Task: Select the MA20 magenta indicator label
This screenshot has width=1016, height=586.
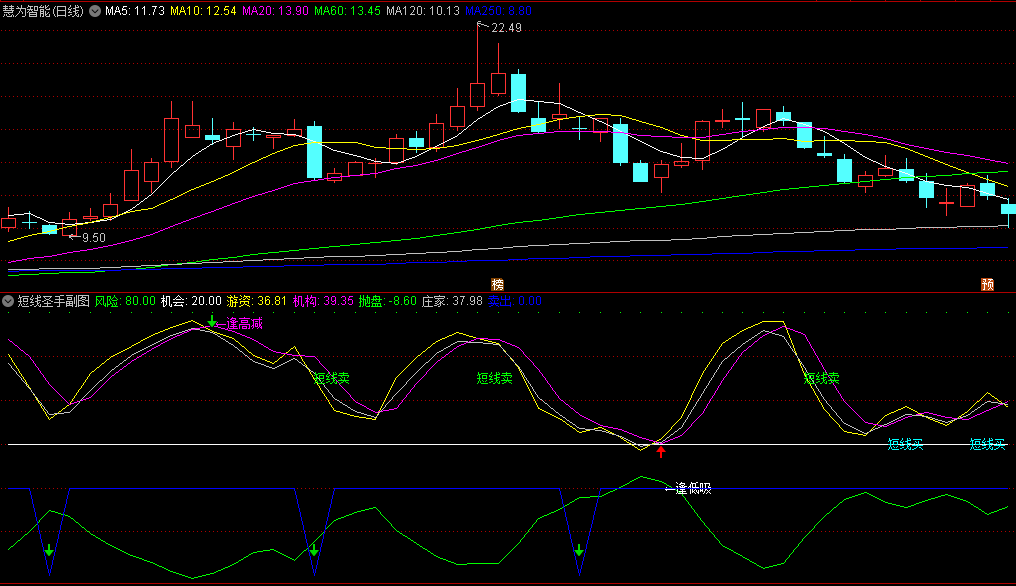Action: (x=275, y=11)
